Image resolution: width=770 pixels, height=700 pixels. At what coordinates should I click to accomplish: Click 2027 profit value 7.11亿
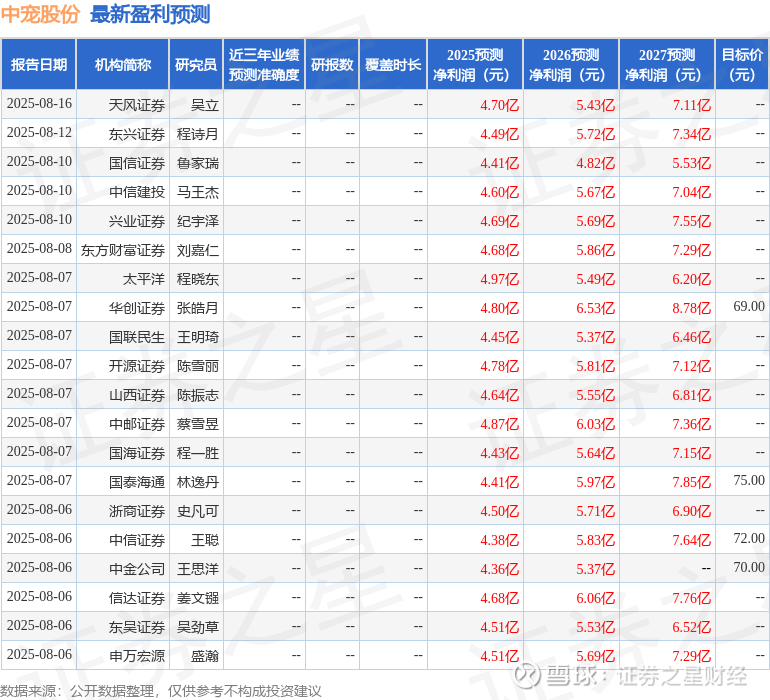tap(691, 105)
